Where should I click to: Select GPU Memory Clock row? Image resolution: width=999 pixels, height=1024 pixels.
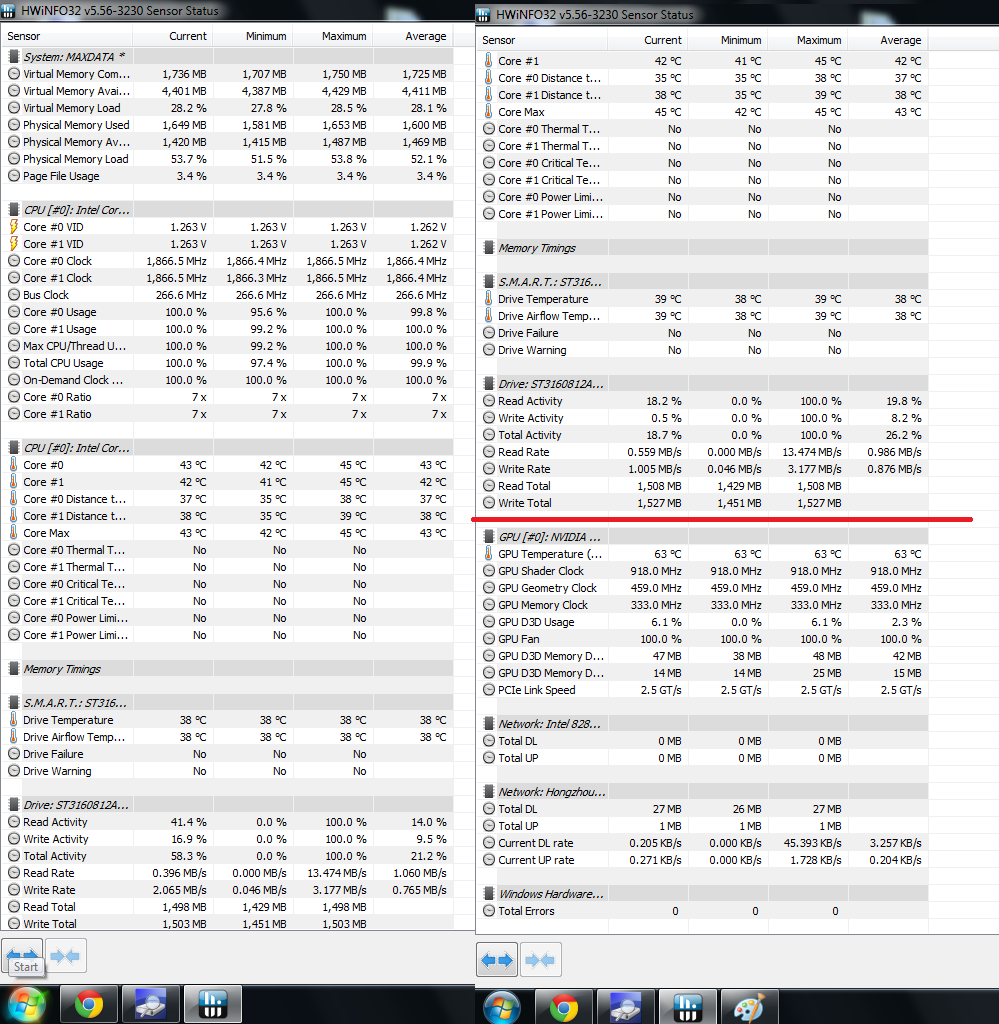coord(703,605)
